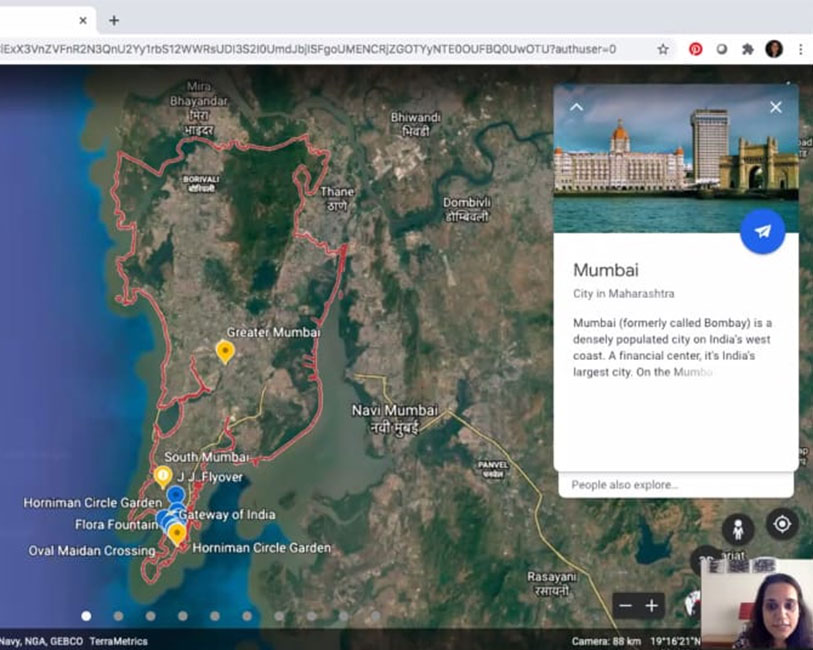Go to the third slide dot

point(150,616)
